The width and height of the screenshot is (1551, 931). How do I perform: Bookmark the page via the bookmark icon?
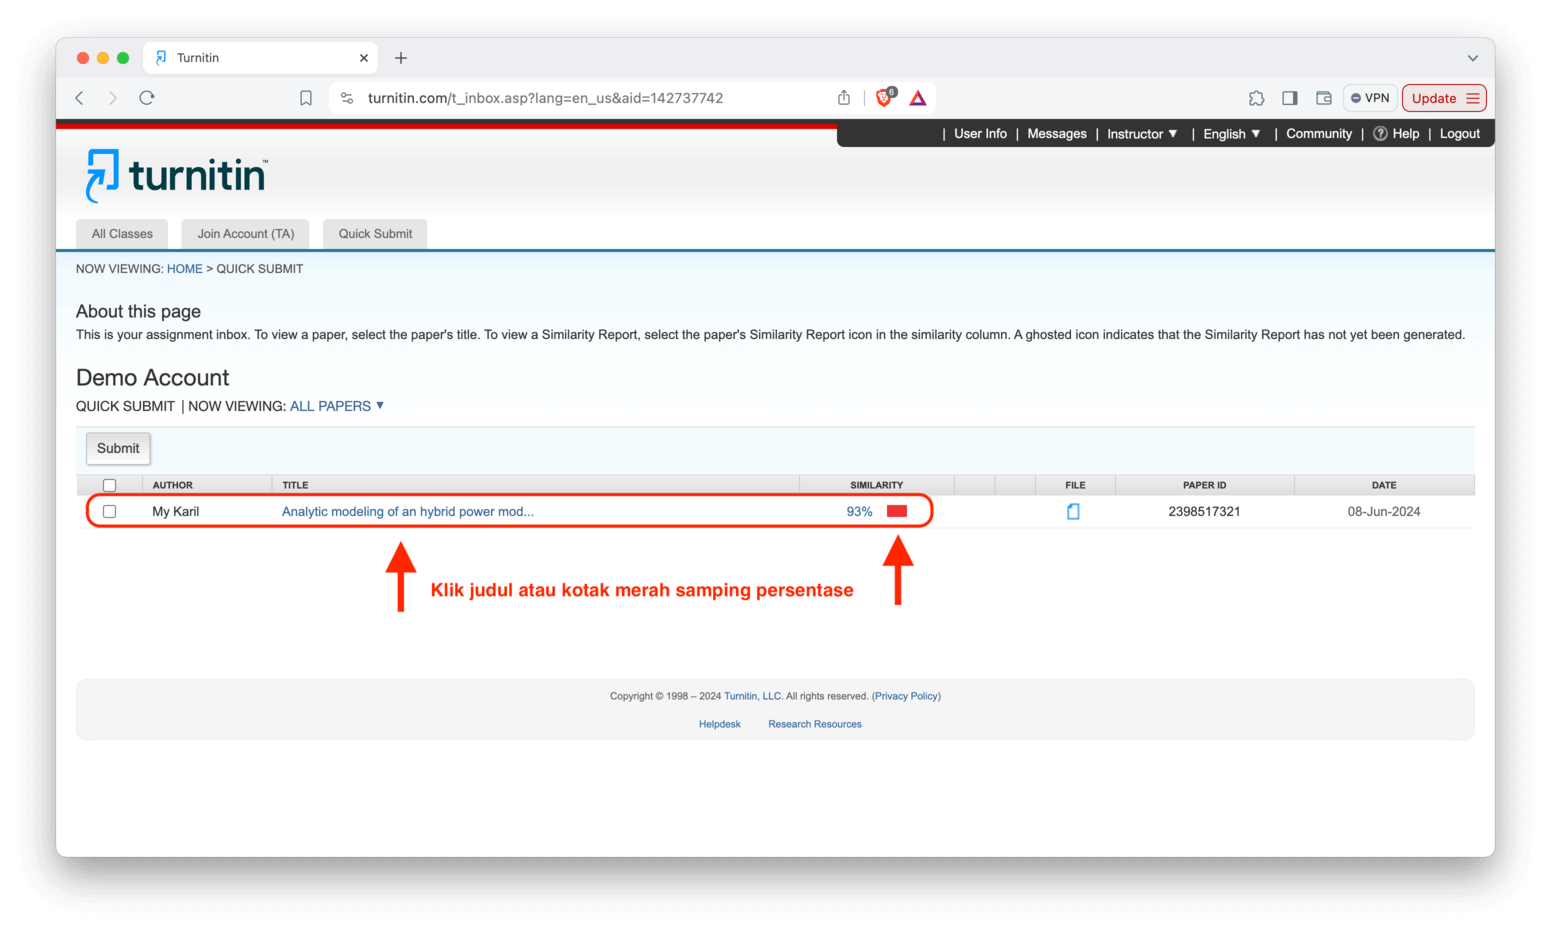[x=305, y=97]
